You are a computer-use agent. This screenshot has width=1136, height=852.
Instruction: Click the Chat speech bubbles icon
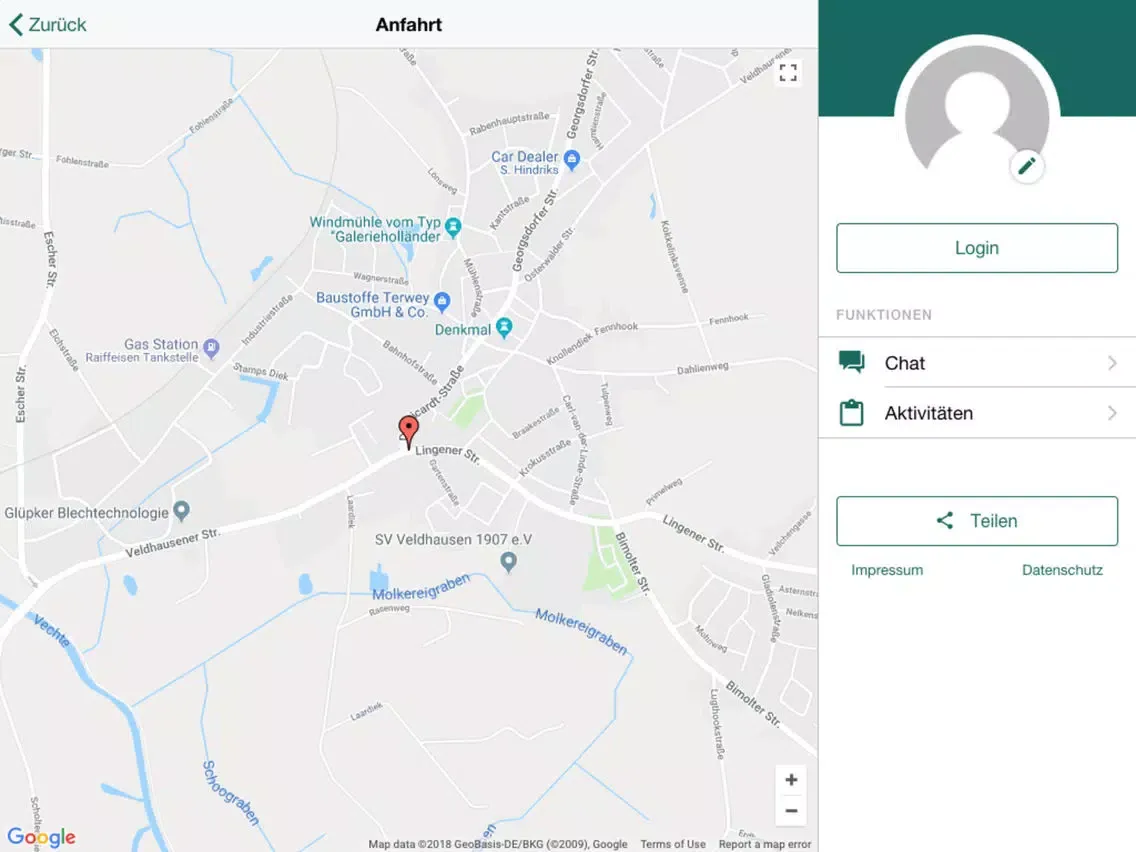851,362
